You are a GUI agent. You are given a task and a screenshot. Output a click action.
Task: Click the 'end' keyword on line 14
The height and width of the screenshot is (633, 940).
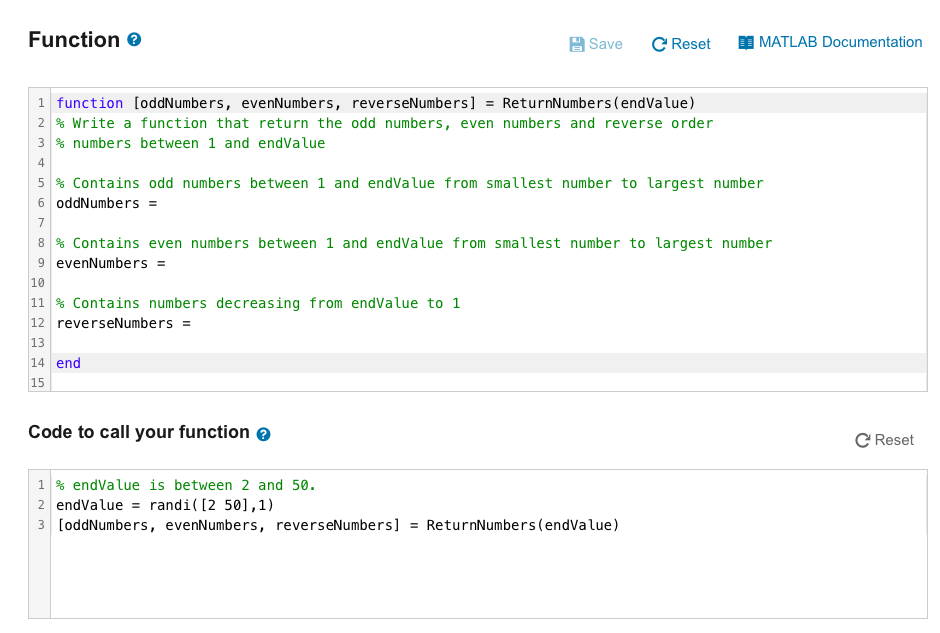click(x=68, y=363)
